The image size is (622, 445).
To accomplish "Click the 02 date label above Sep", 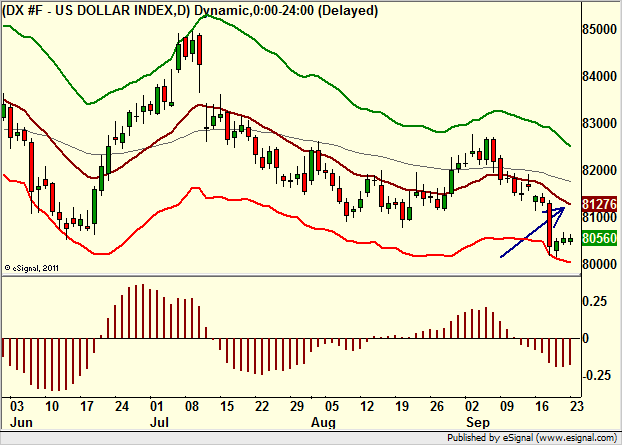I will [472, 407].
